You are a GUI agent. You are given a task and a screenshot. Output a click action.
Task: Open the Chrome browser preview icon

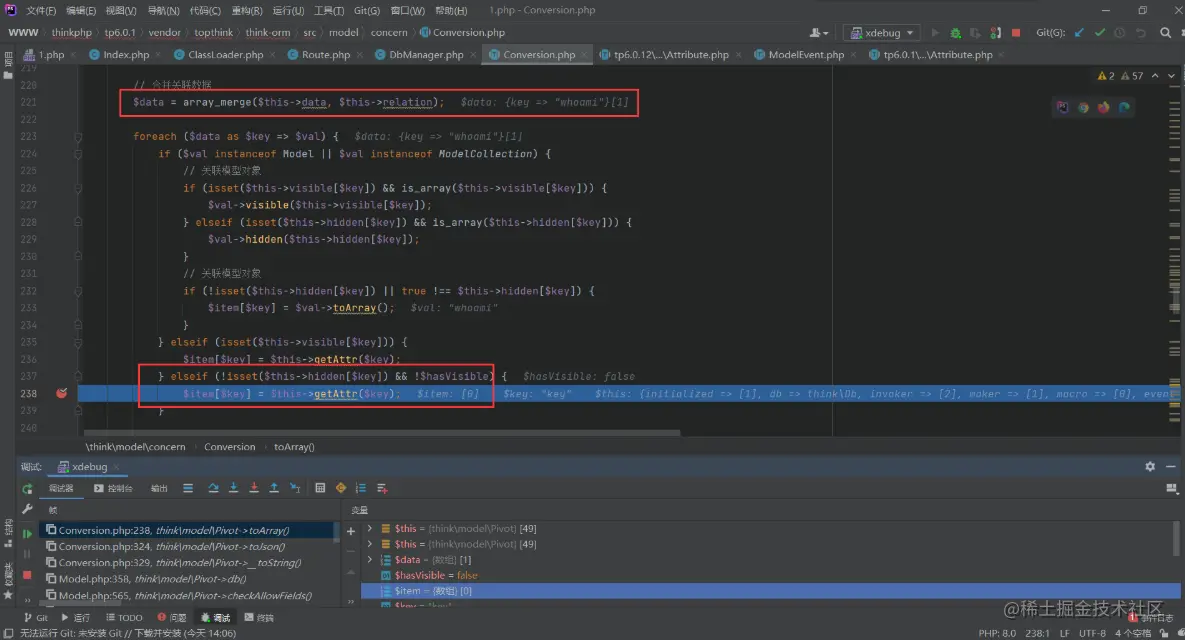click(x=1083, y=107)
